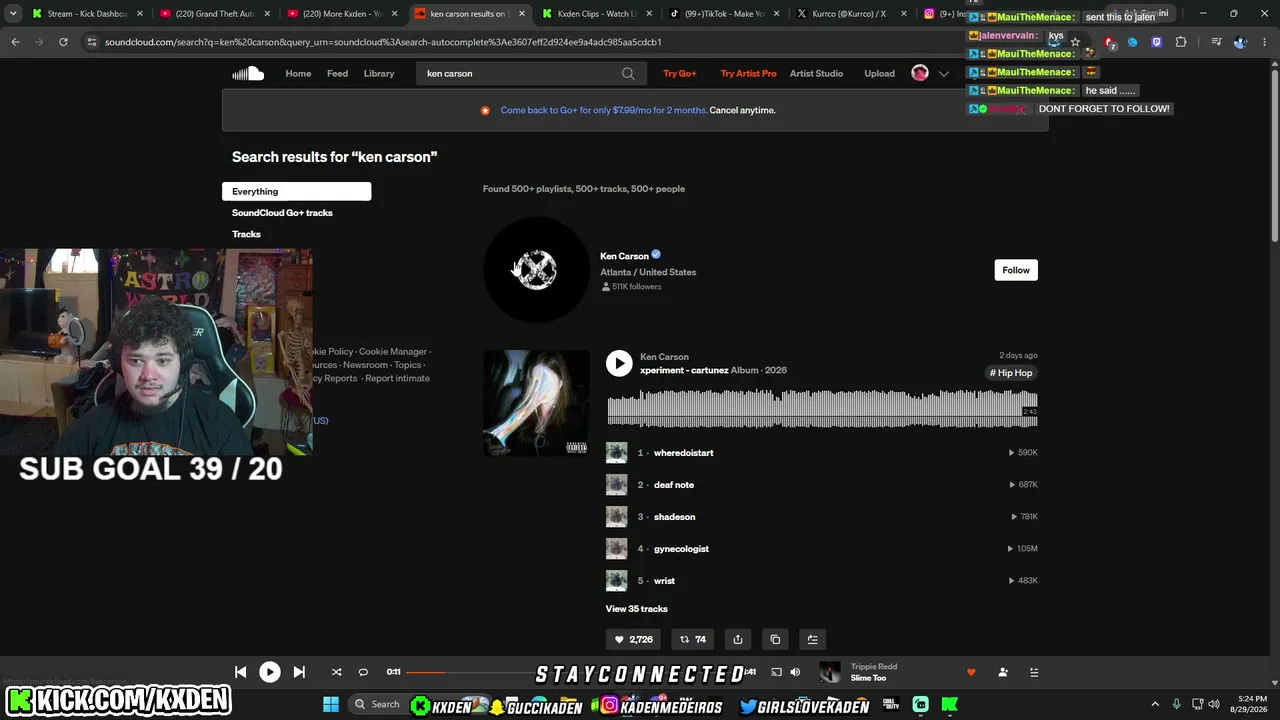Image resolution: width=1280 pixels, height=720 pixels.
Task: Seek in the album waveform
Action: (x=822, y=408)
